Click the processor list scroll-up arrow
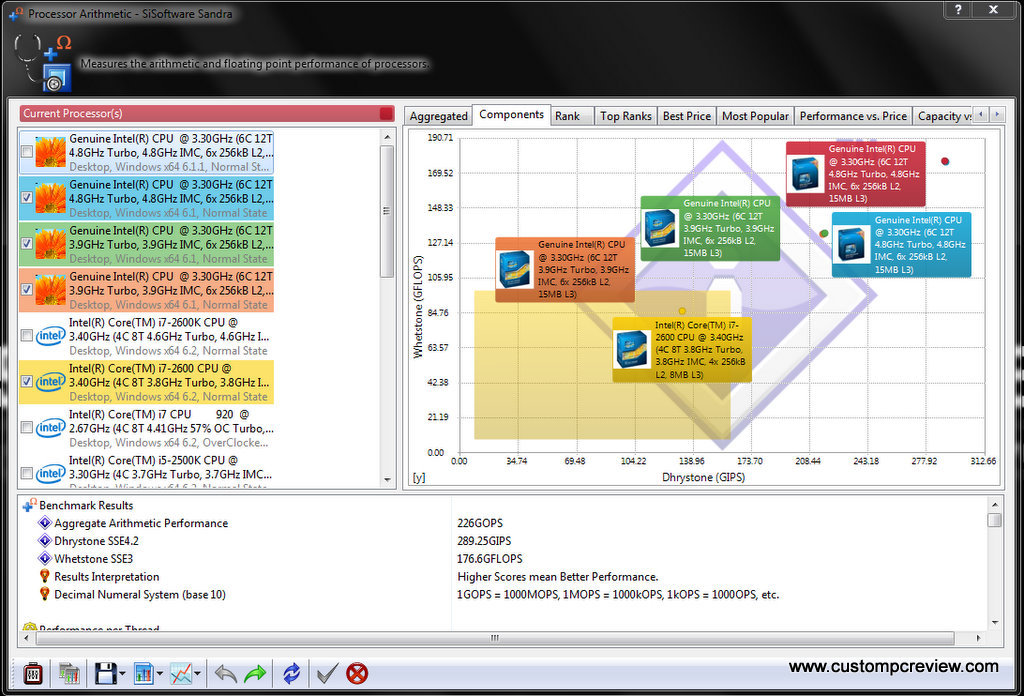This screenshot has width=1024, height=696. click(x=387, y=137)
